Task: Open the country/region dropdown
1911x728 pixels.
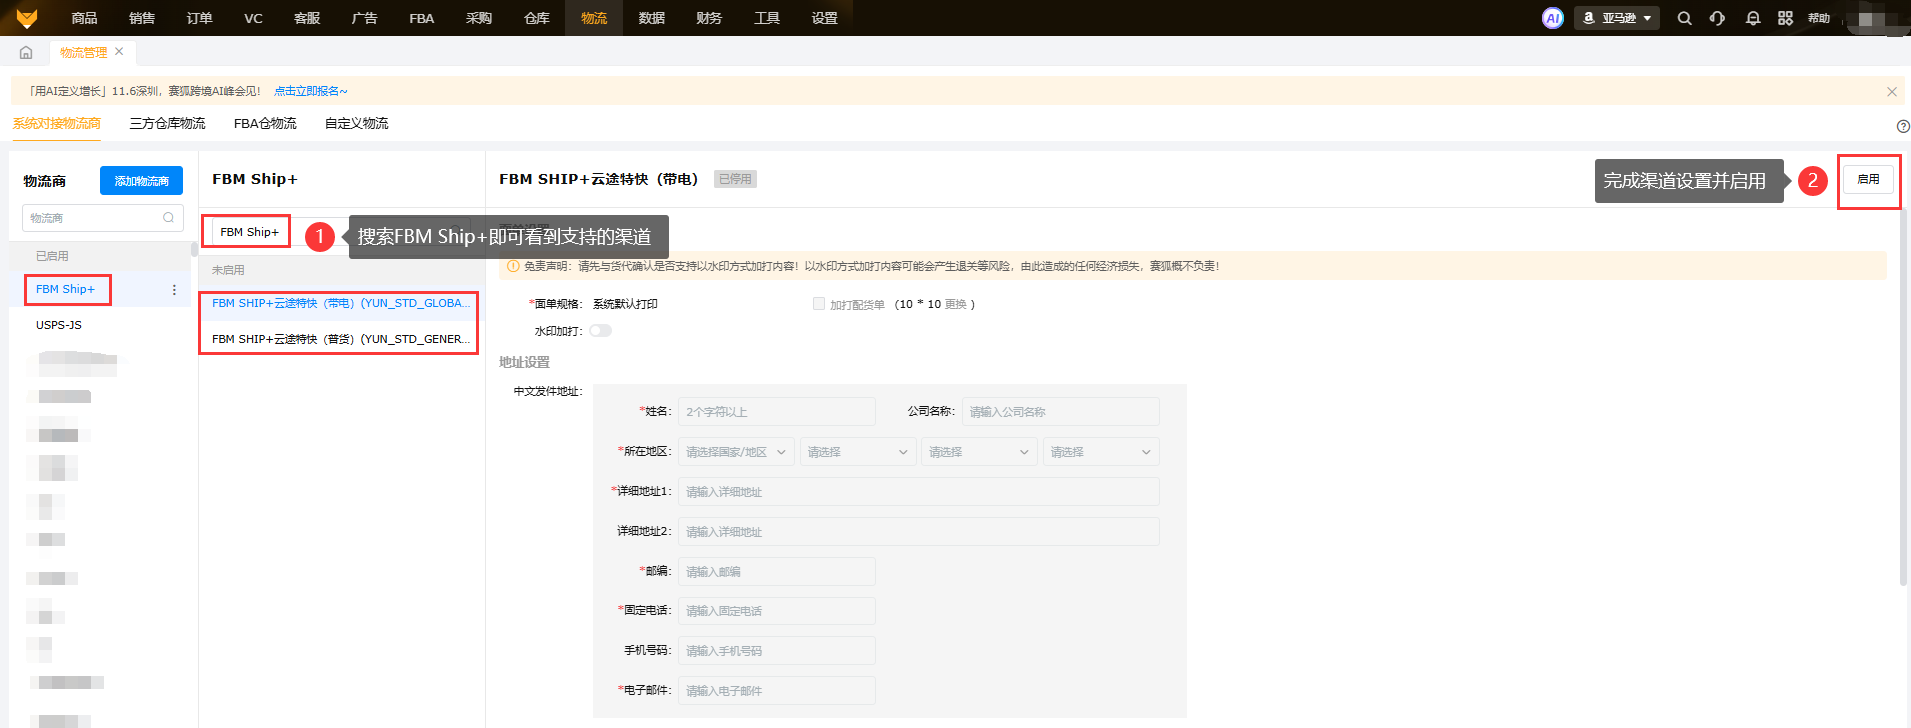Action: tap(736, 452)
